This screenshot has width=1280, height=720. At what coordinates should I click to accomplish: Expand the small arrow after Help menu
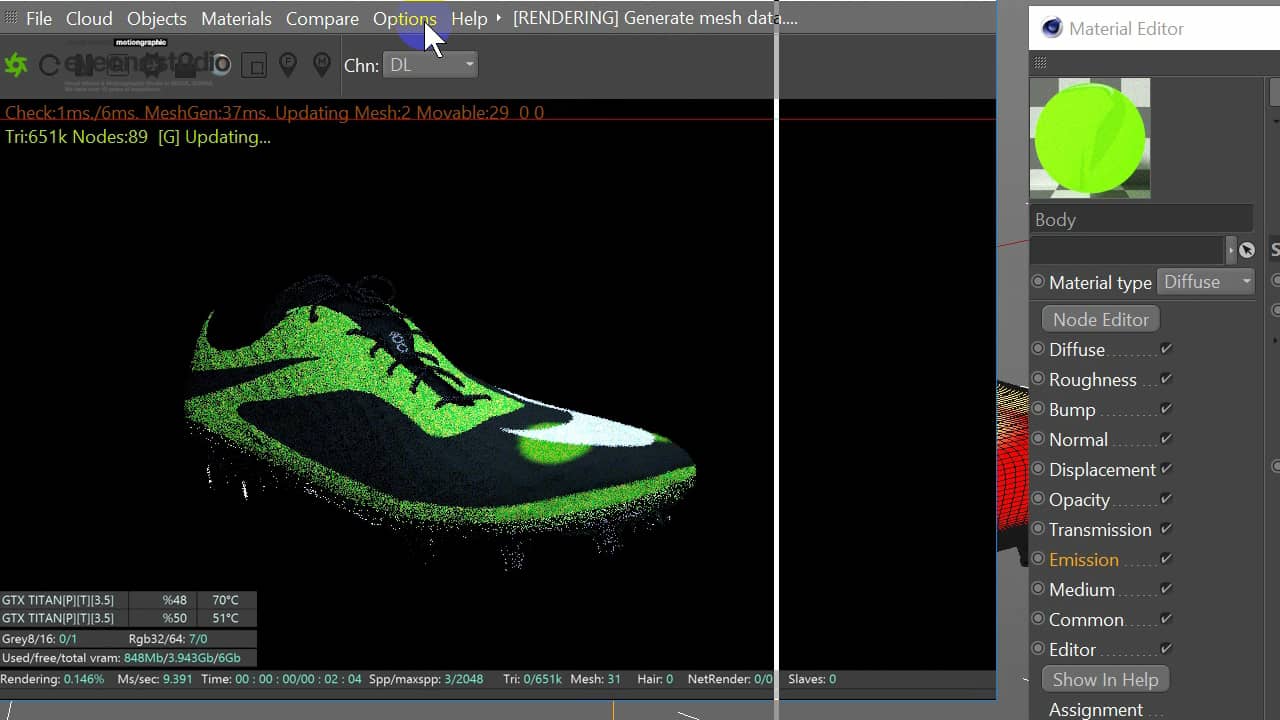click(x=498, y=18)
